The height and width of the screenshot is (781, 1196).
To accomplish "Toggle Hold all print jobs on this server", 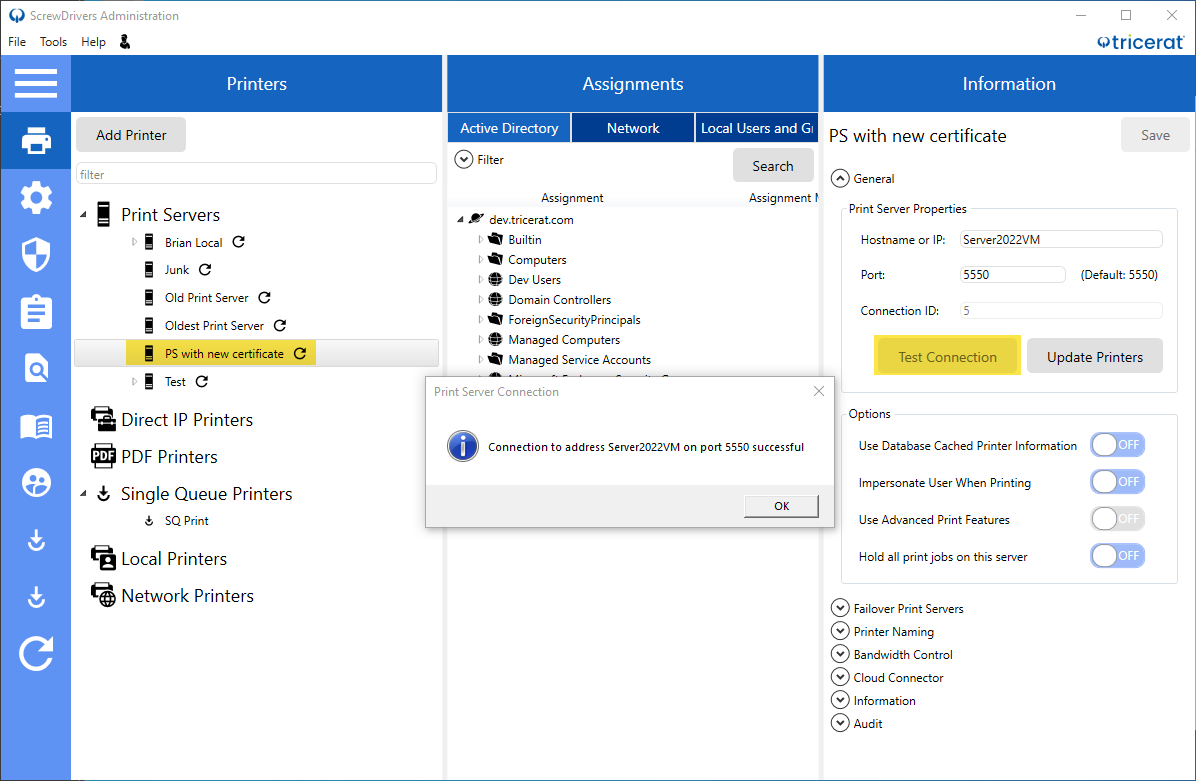I will click(x=1117, y=556).
